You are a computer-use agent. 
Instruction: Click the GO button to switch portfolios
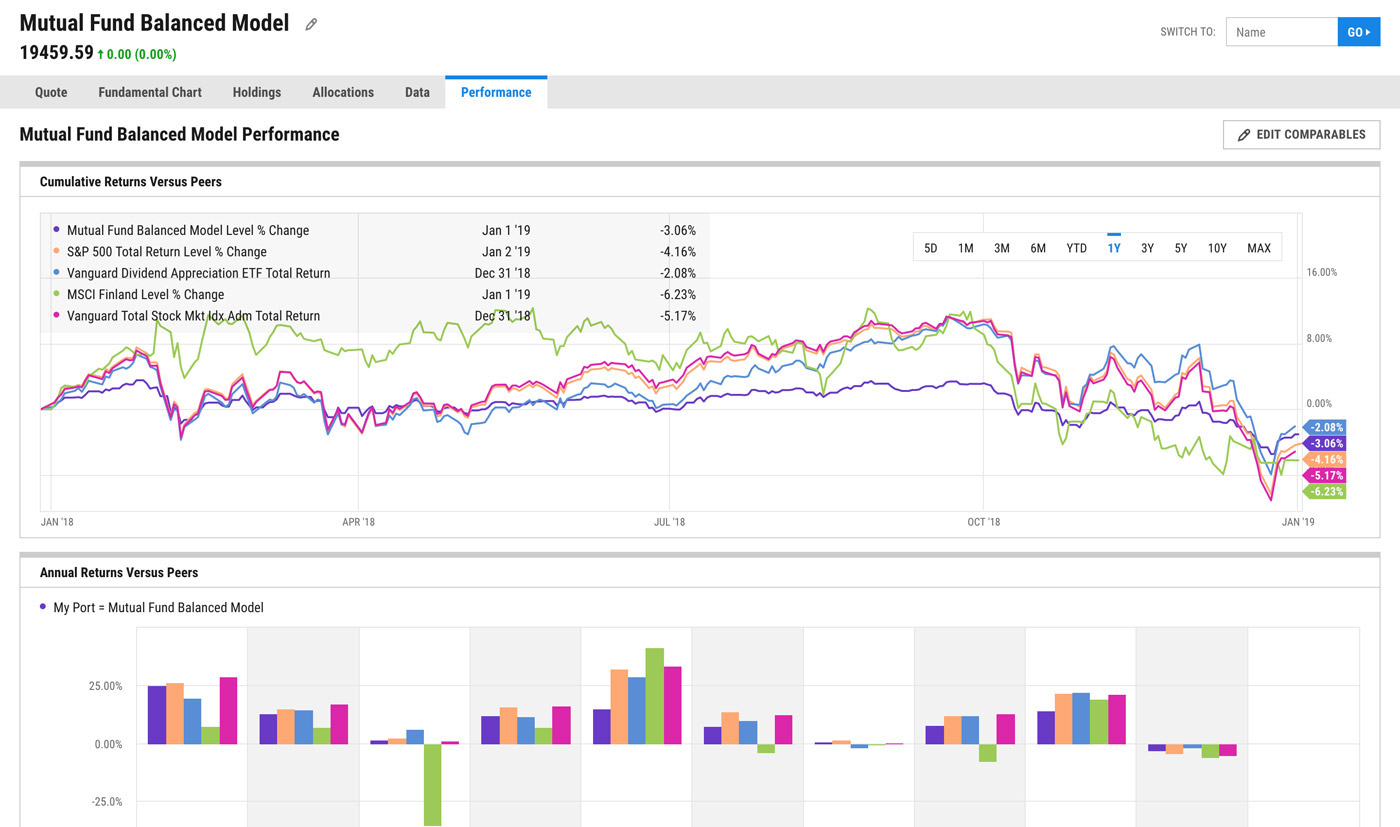click(1358, 31)
